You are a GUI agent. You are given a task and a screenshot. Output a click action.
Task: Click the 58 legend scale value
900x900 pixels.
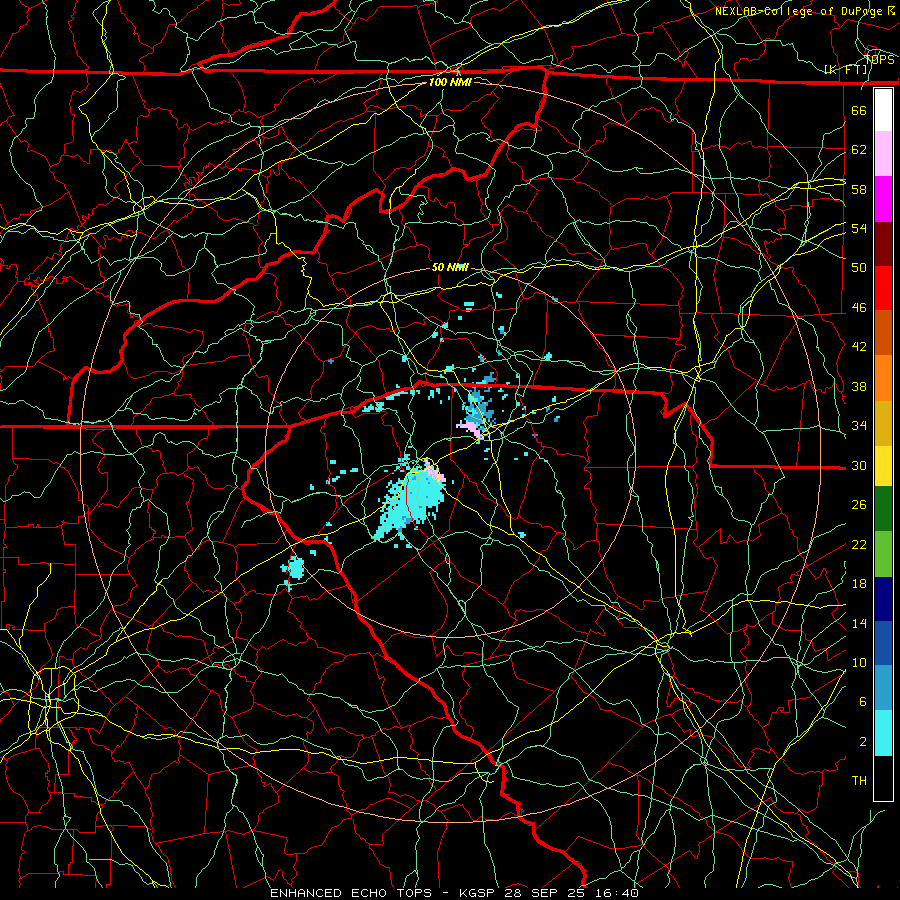coord(859,189)
